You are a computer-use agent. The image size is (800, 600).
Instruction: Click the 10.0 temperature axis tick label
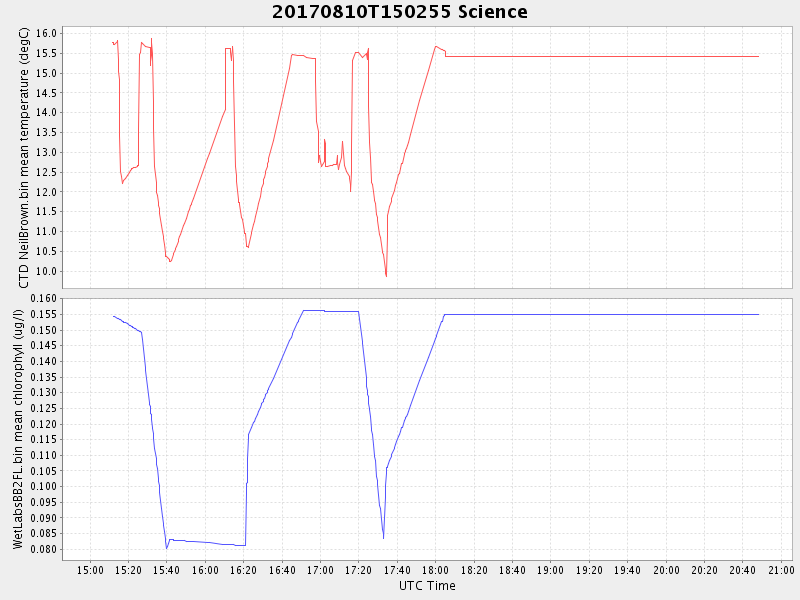coord(48,271)
